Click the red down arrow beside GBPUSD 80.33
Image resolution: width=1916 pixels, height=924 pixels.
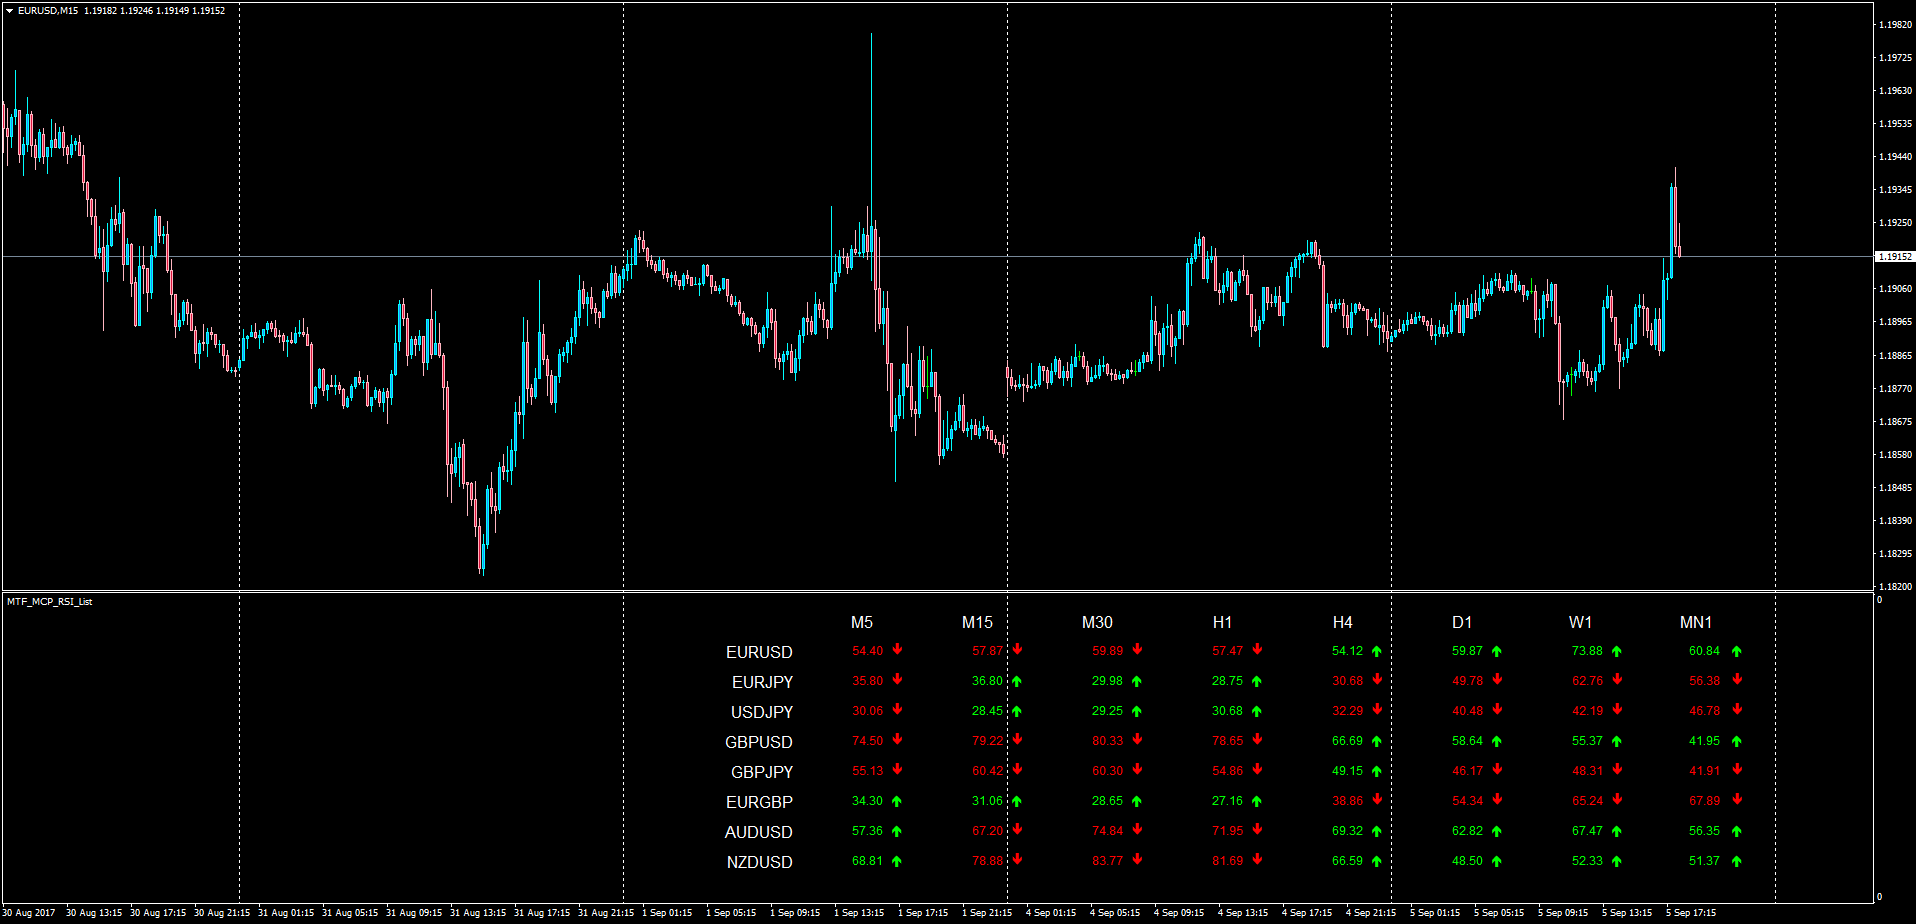click(1137, 739)
